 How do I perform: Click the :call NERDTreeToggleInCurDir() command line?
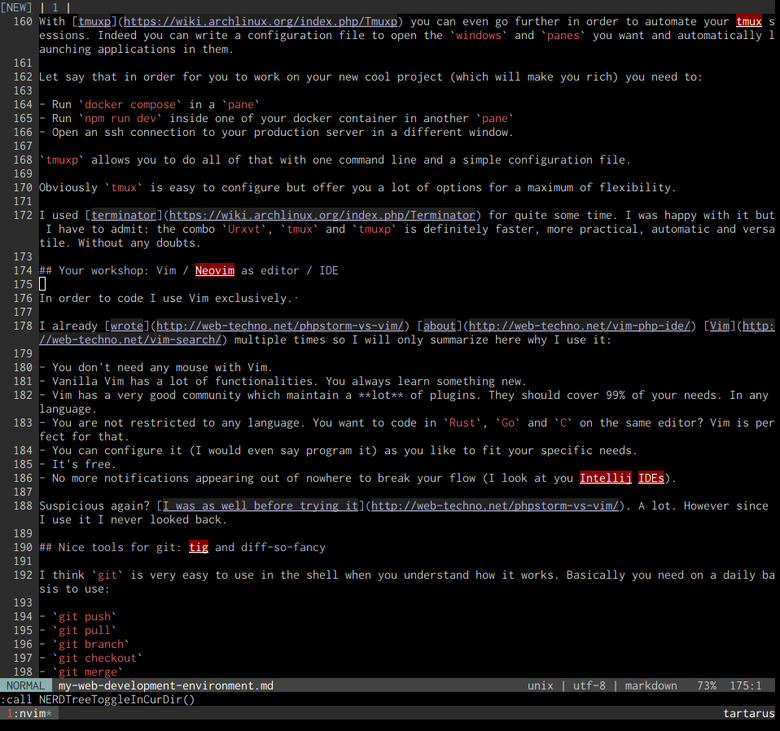point(98,700)
